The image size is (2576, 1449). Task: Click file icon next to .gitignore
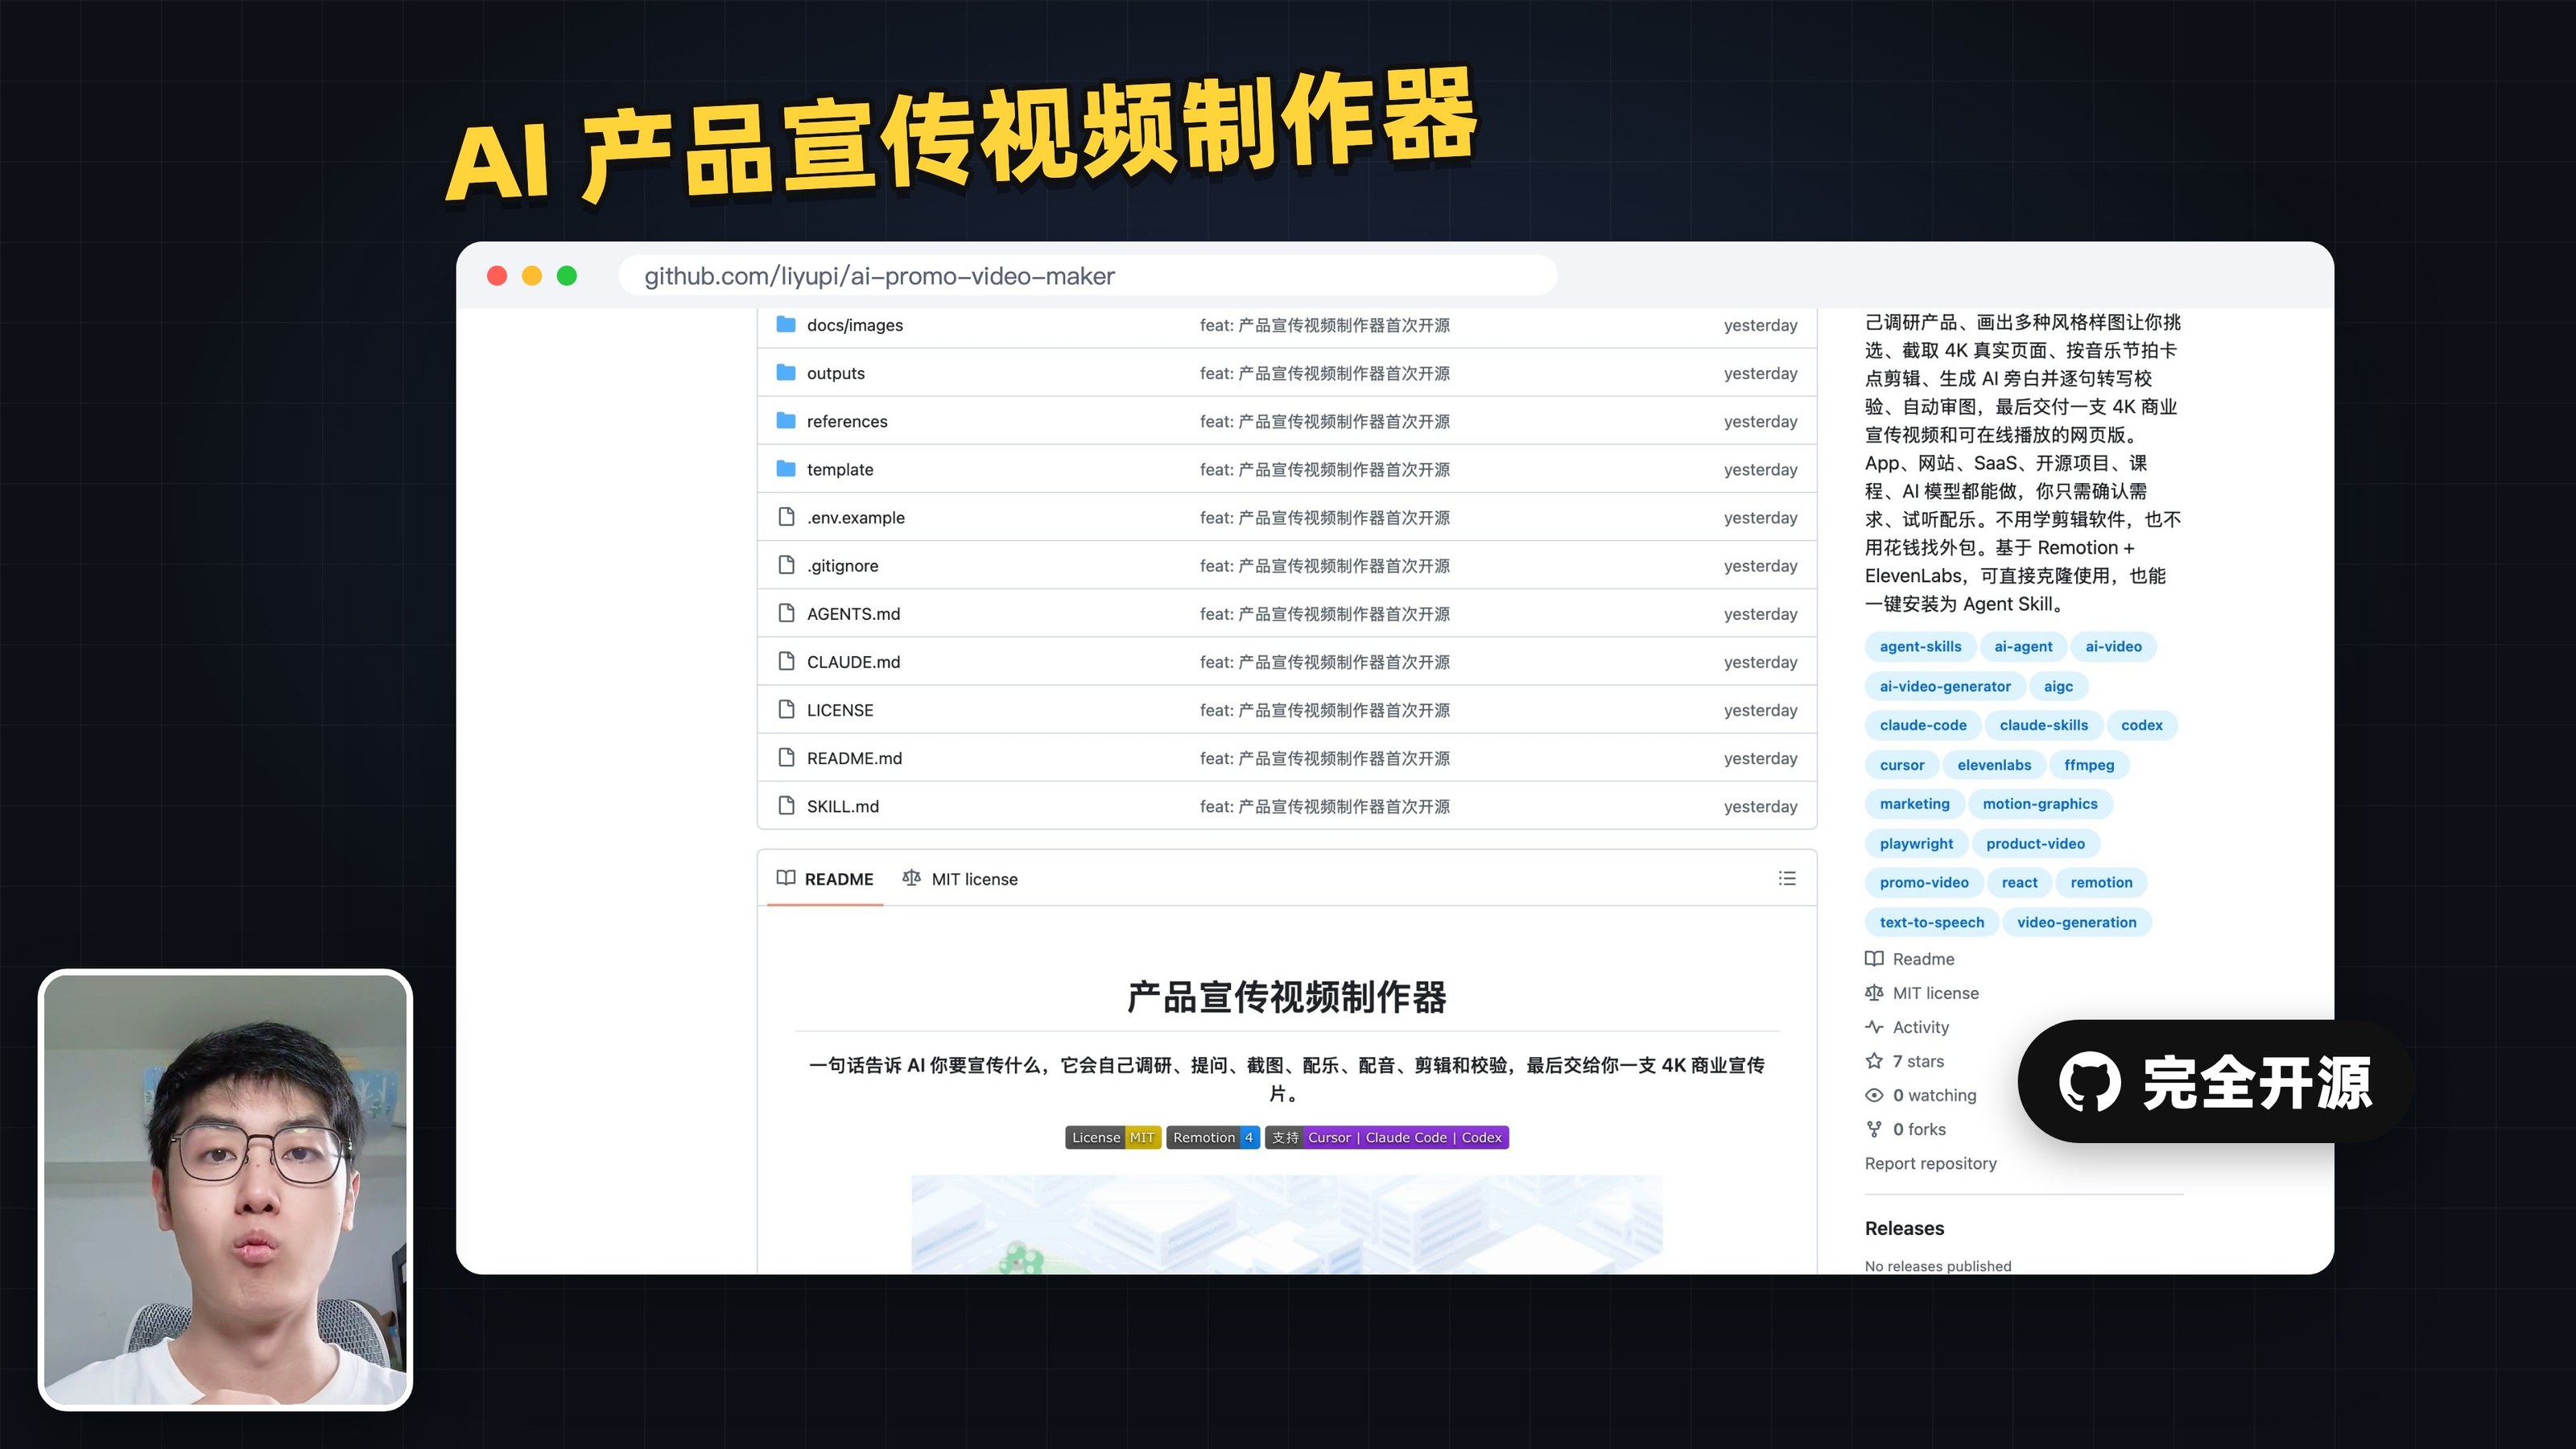pyautogui.click(x=786, y=564)
